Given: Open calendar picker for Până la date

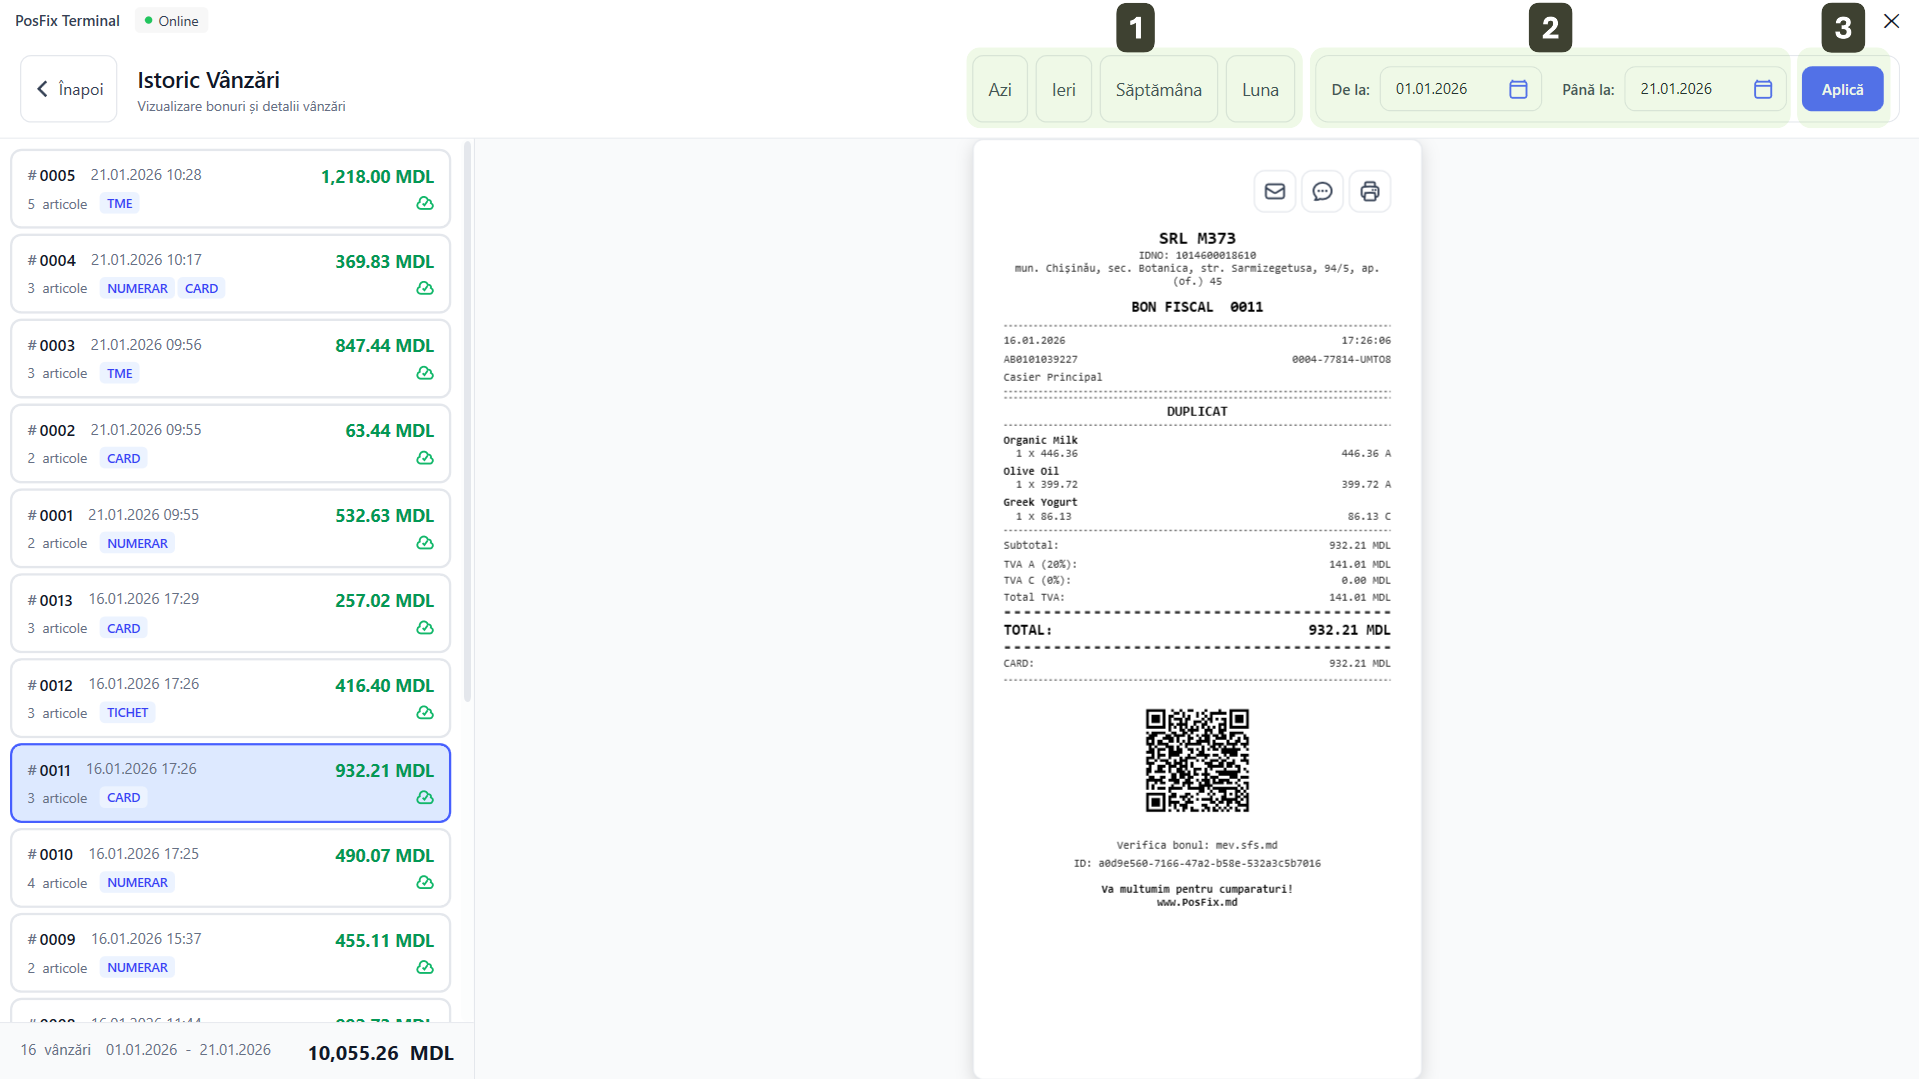Looking at the screenshot, I should [x=1762, y=89].
